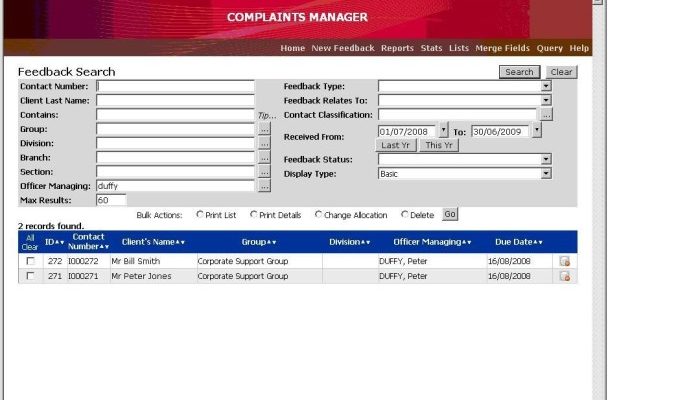Image resolution: width=700 pixels, height=400 pixels.
Task: Open the Received From date picker arrow
Action: (x=444, y=130)
